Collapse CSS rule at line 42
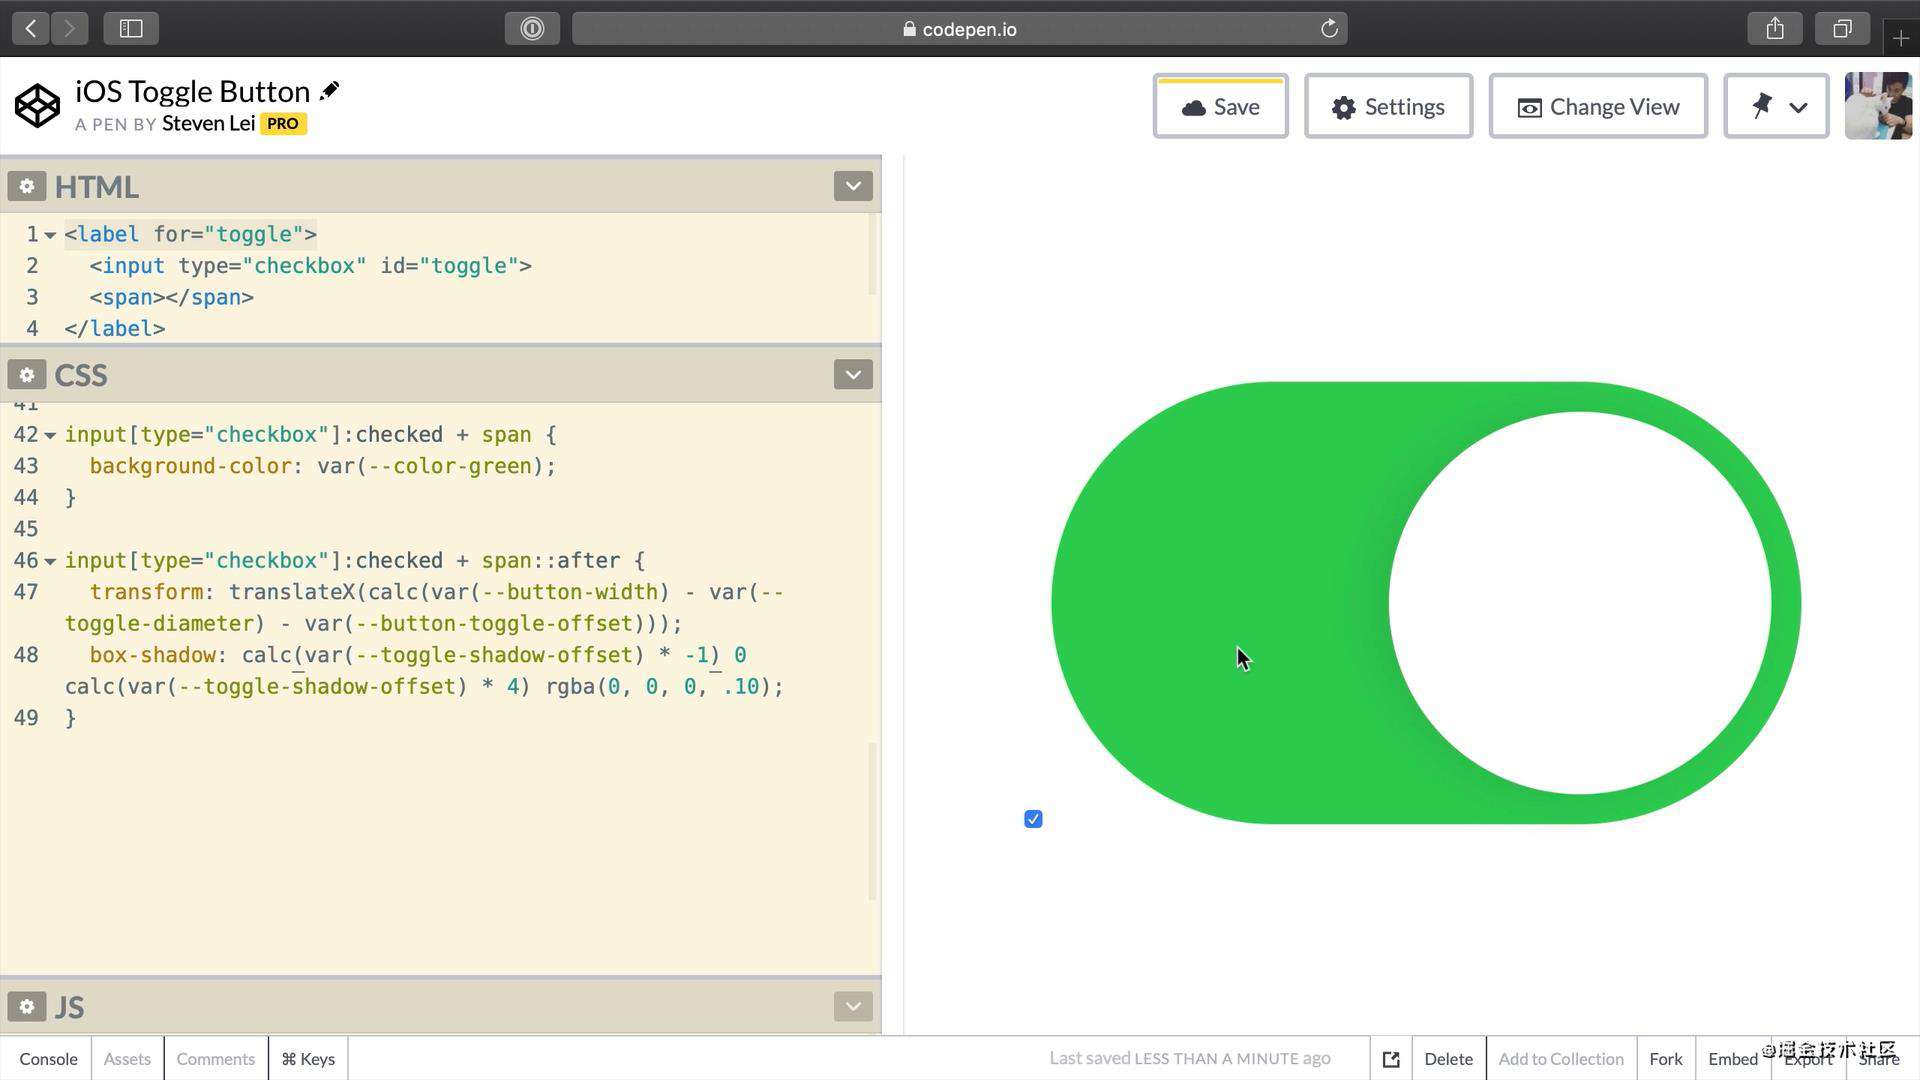This screenshot has height=1080, width=1920. (x=50, y=435)
